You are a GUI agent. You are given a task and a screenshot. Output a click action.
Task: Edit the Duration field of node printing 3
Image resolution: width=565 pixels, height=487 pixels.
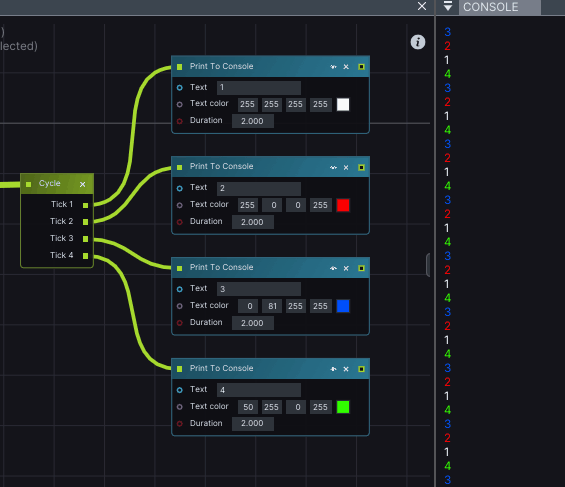(x=253, y=323)
